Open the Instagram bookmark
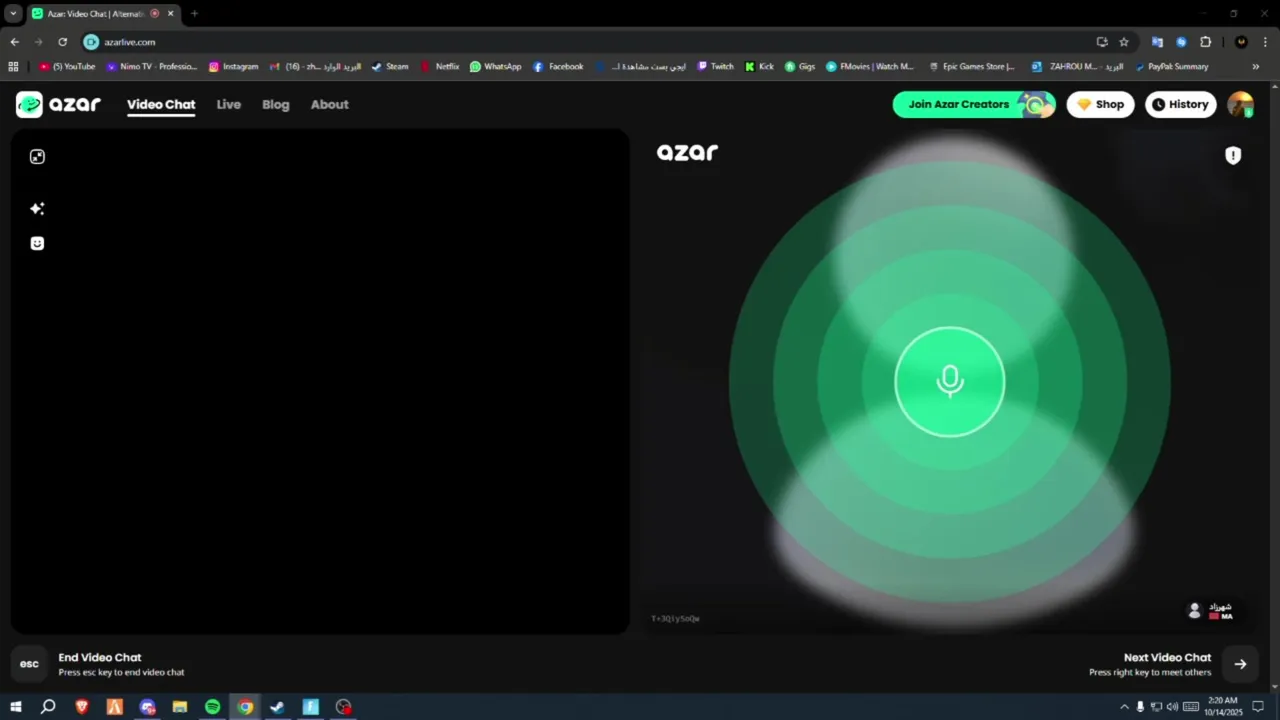The width and height of the screenshot is (1280, 720). tap(233, 67)
